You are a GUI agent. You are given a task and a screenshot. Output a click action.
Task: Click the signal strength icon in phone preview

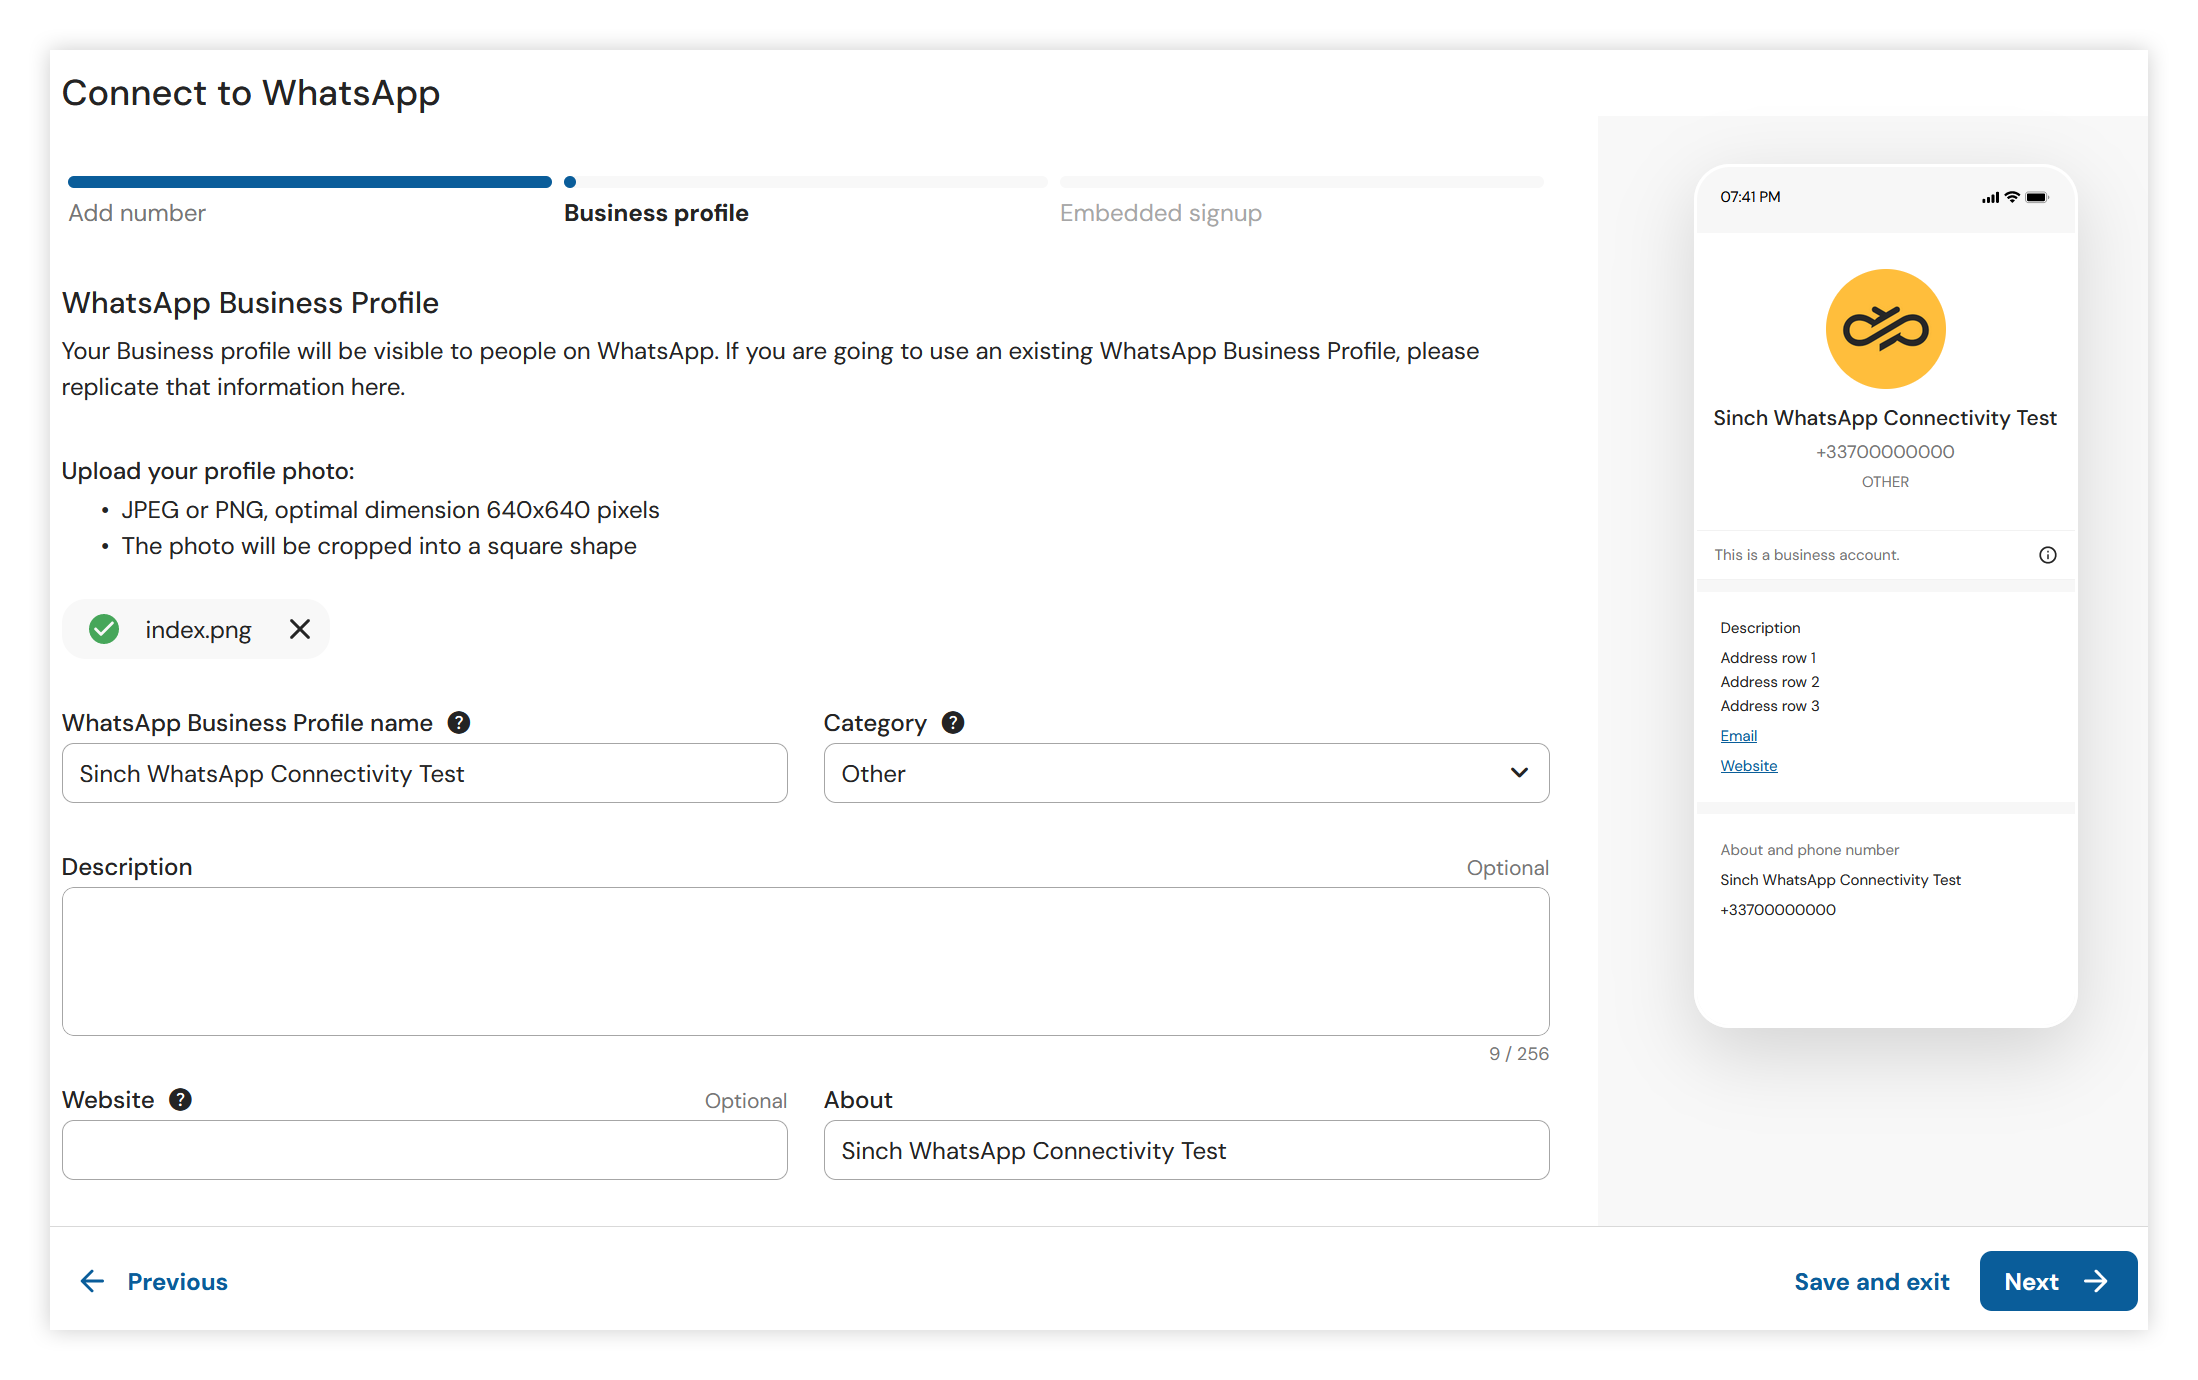click(x=1990, y=197)
